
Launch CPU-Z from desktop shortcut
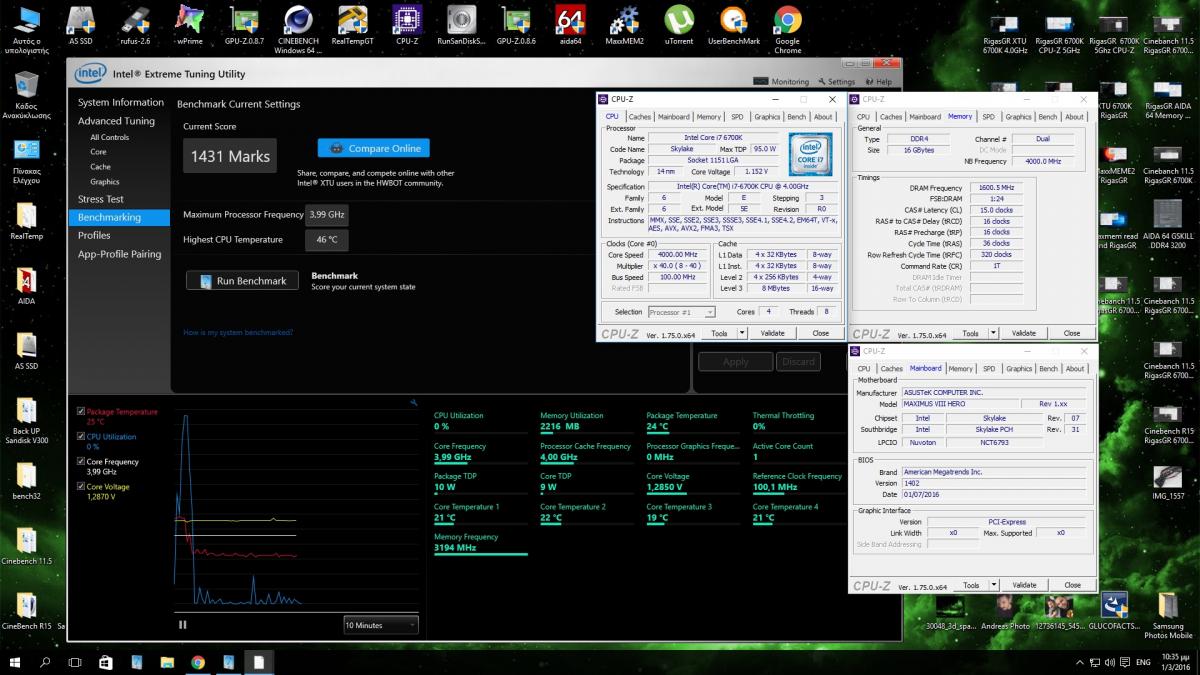(x=406, y=24)
